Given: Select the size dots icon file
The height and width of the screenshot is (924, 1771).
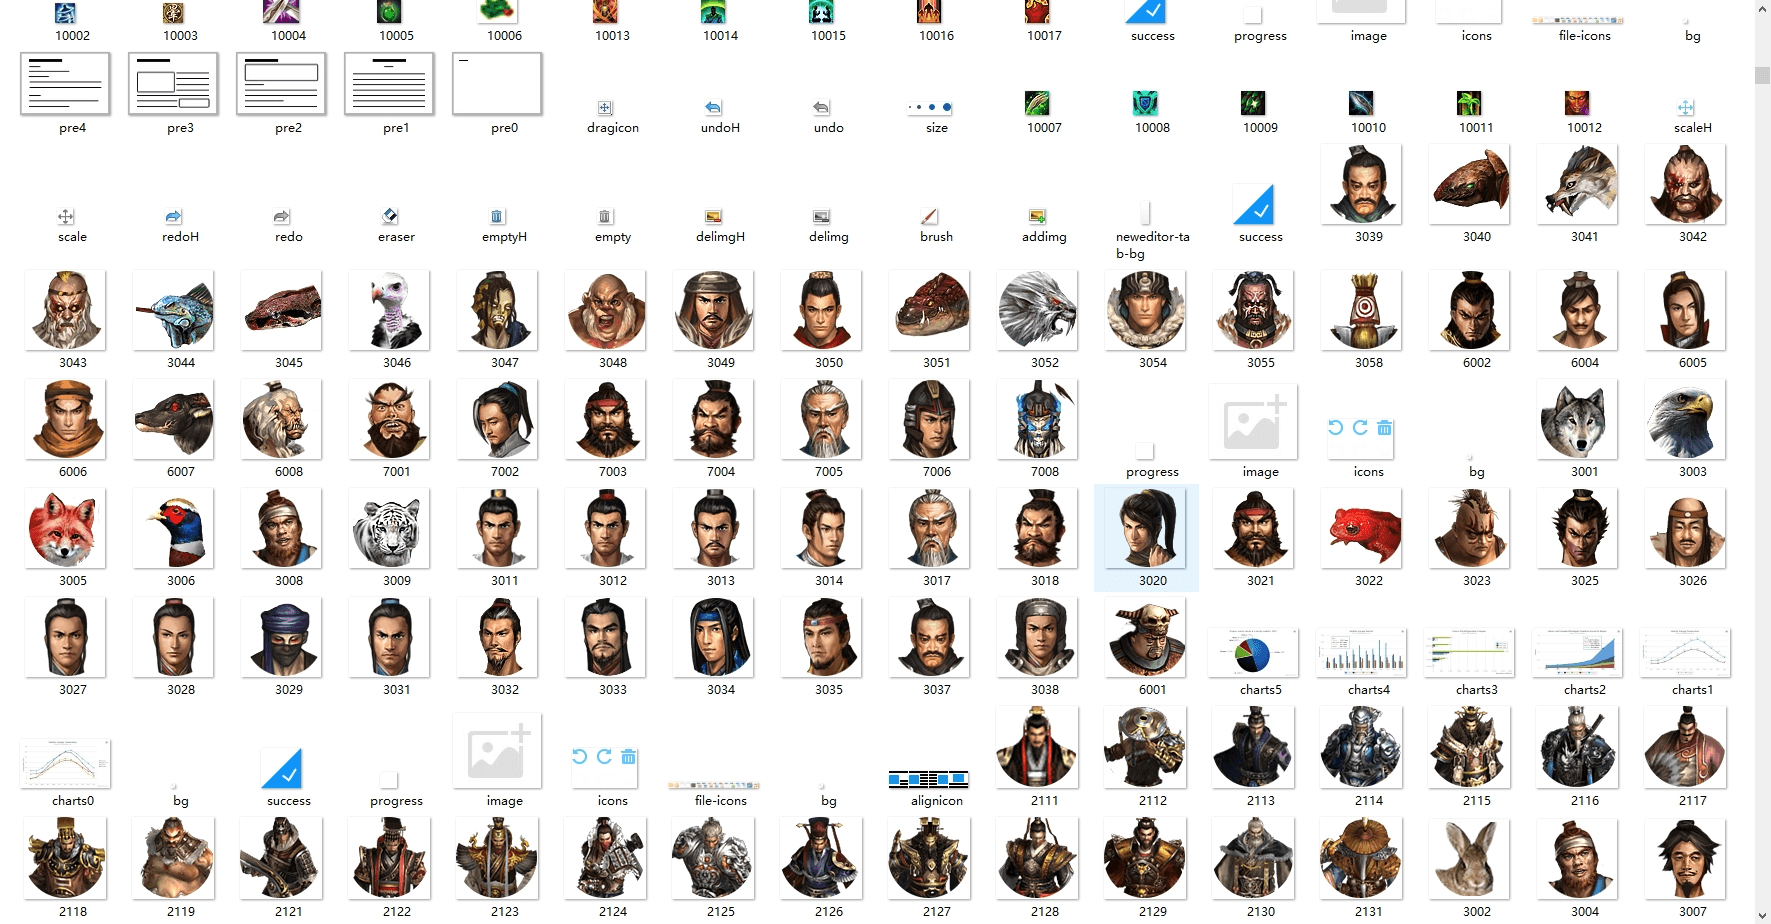Looking at the screenshot, I should 929,107.
